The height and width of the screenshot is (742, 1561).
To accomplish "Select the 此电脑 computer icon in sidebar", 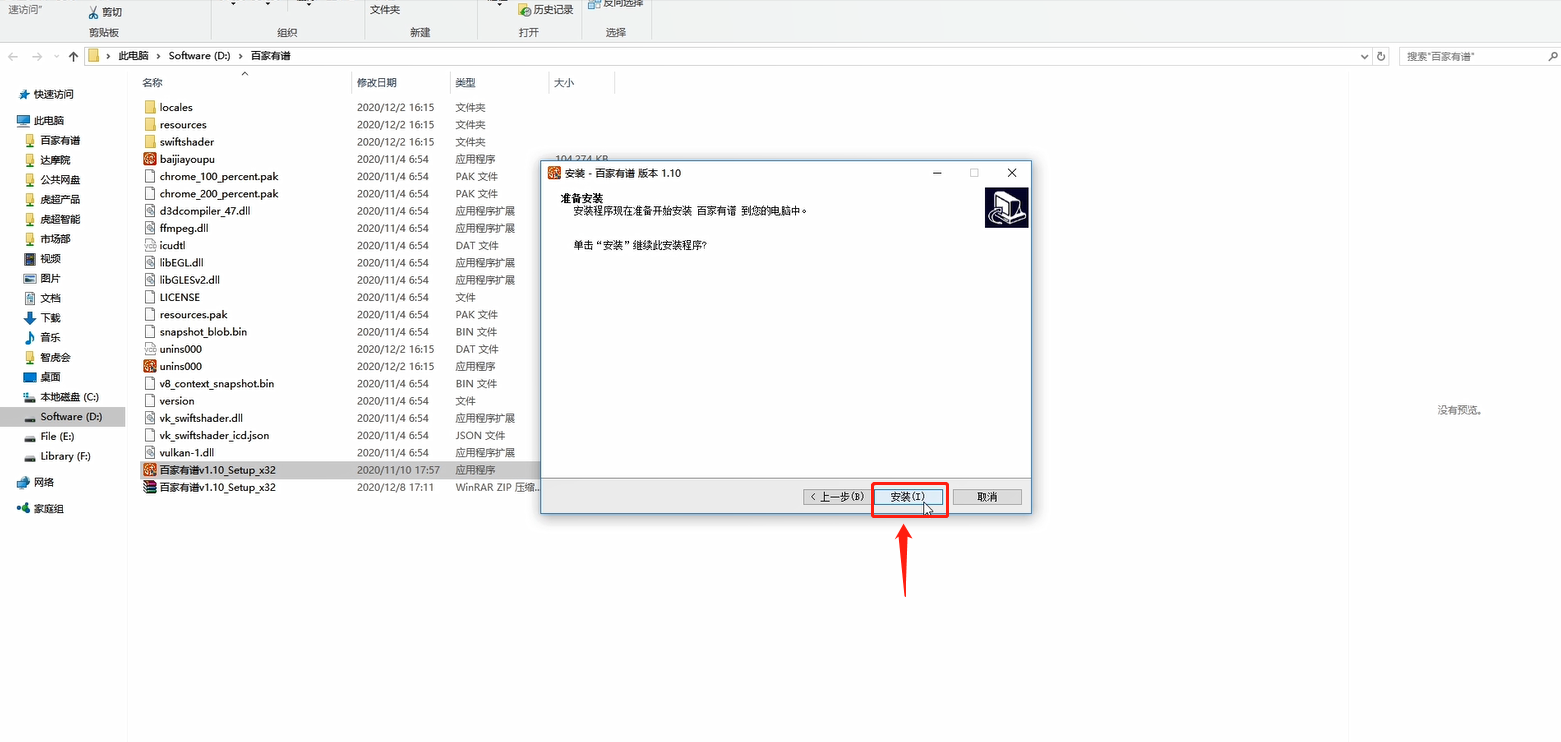I will 24,121.
